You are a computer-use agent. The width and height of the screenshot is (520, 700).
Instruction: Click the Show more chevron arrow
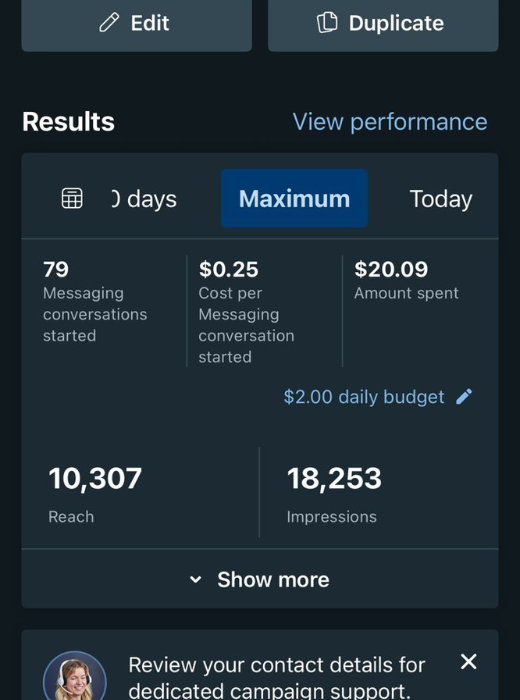196,579
